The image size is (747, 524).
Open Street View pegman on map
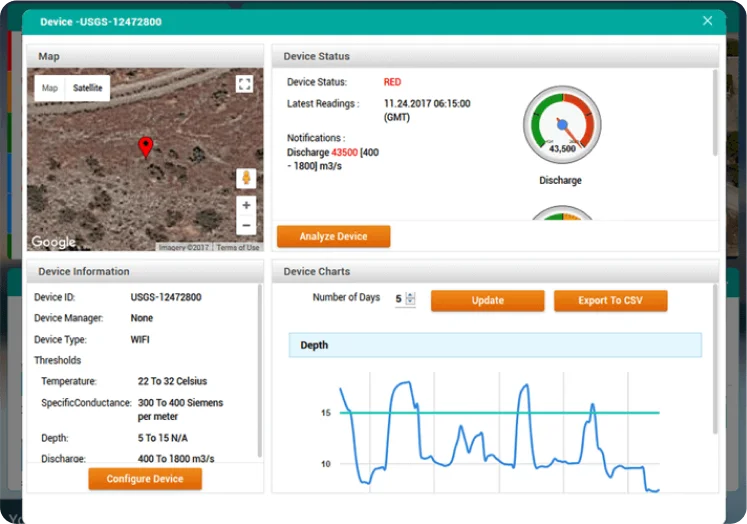[x=245, y=178]
